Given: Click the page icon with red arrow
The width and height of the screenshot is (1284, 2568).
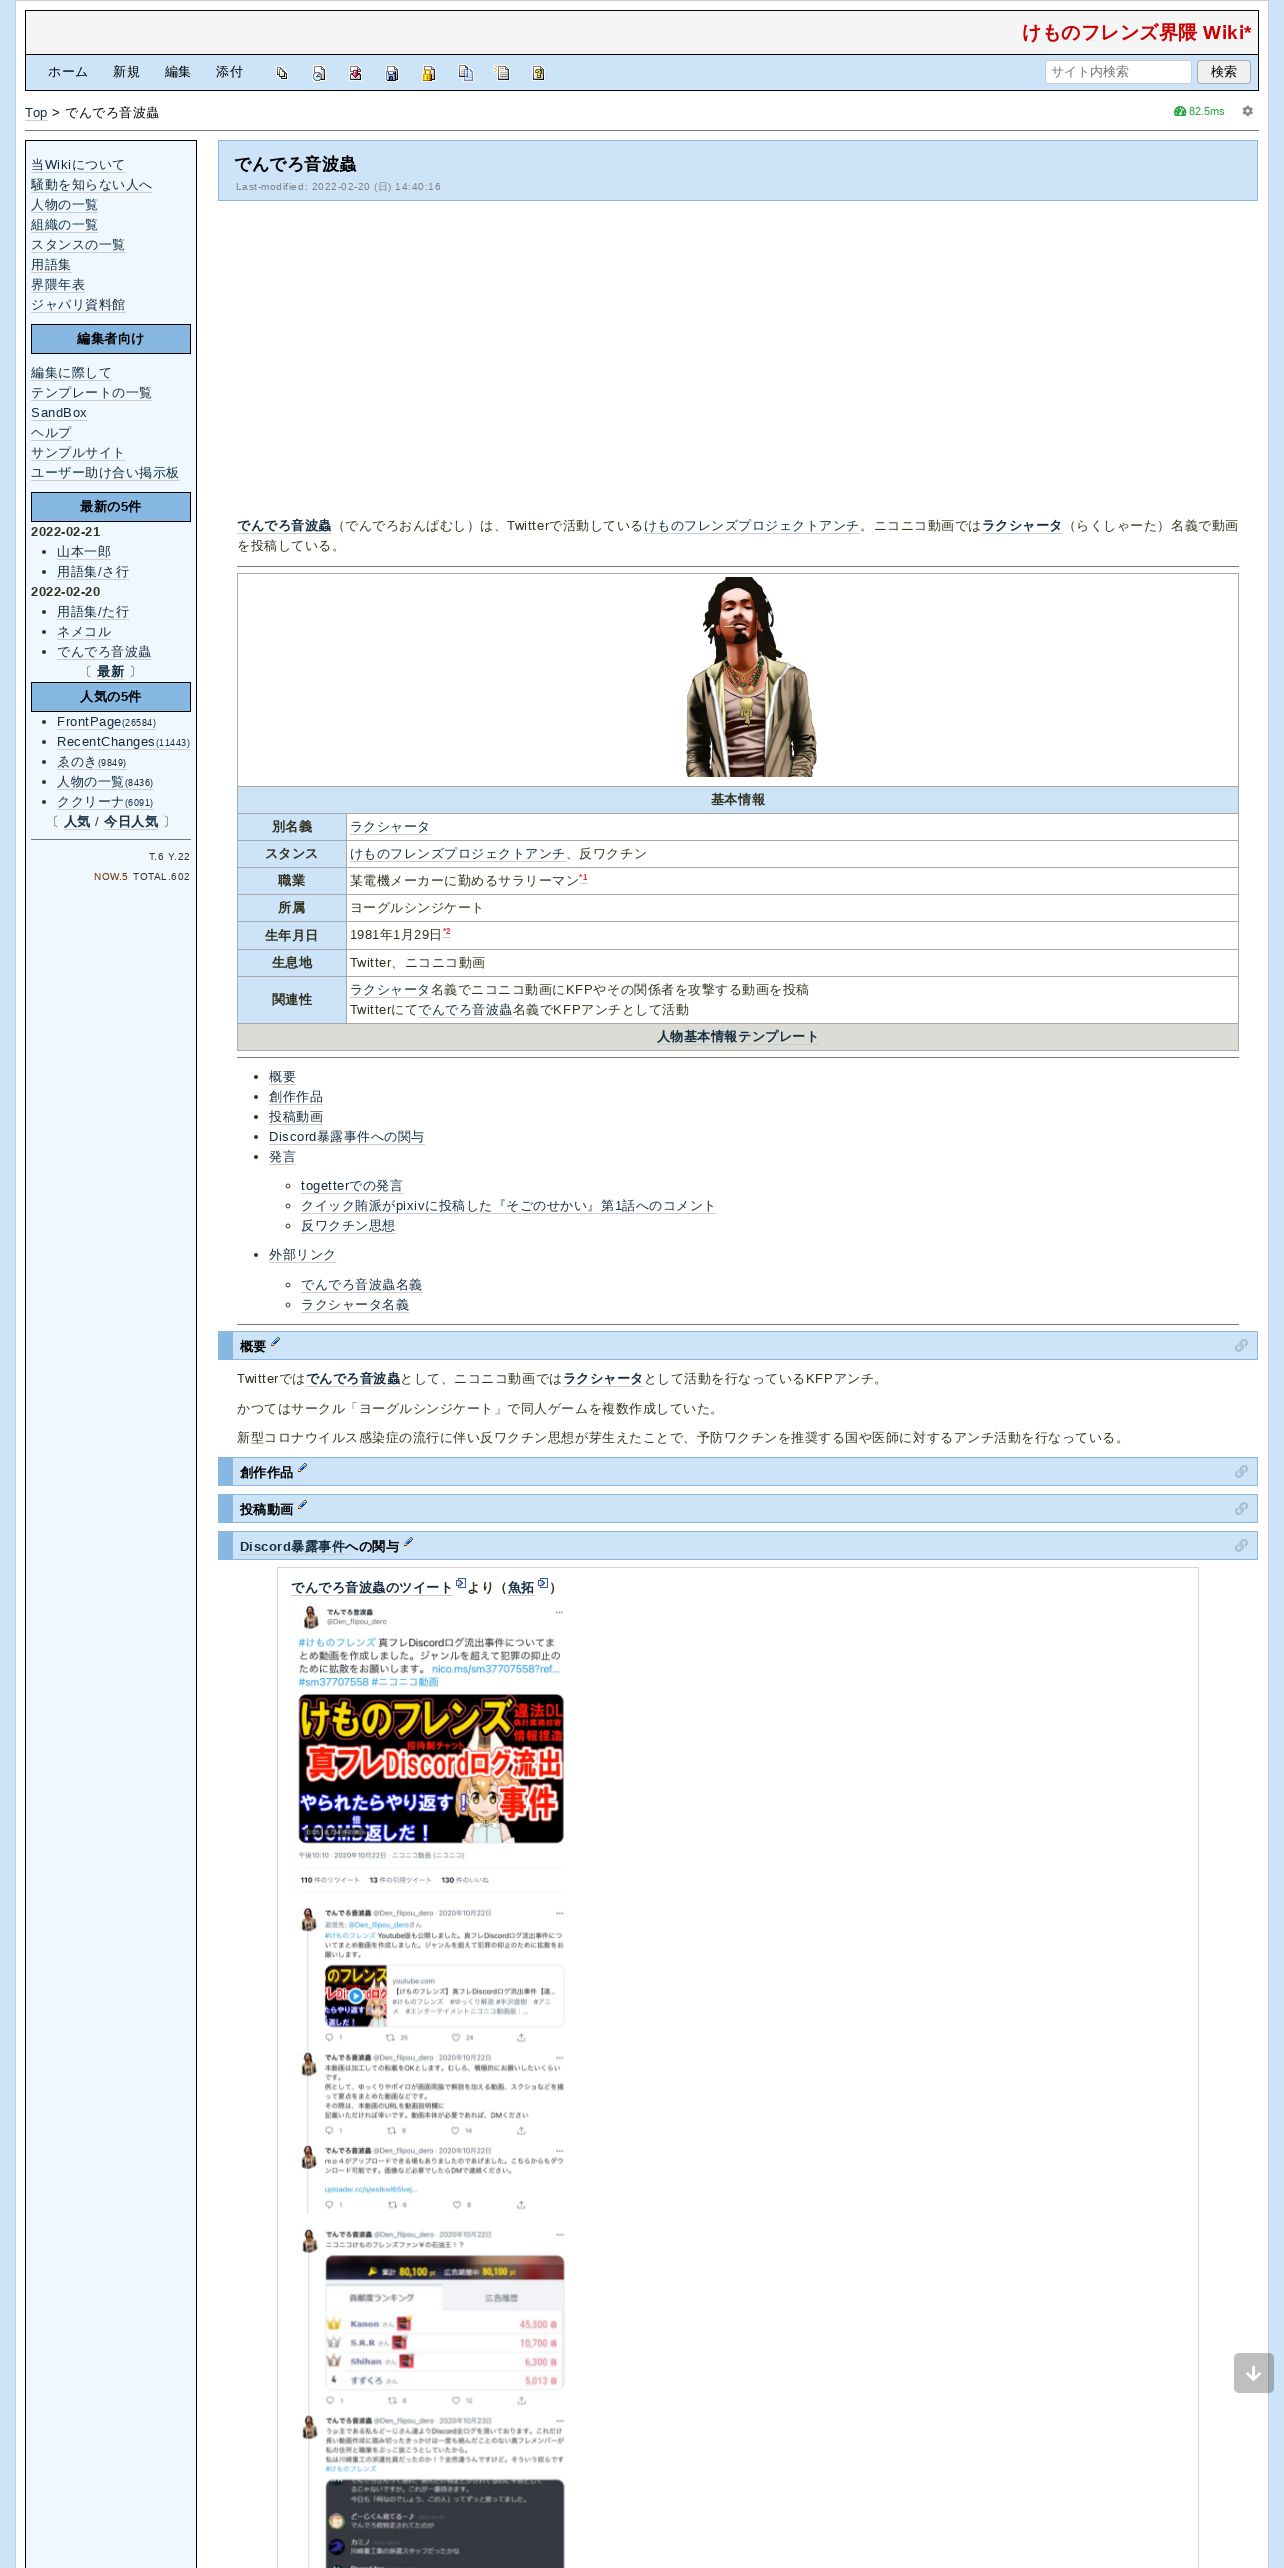Looking at the screenshot, I should [355, 73].
